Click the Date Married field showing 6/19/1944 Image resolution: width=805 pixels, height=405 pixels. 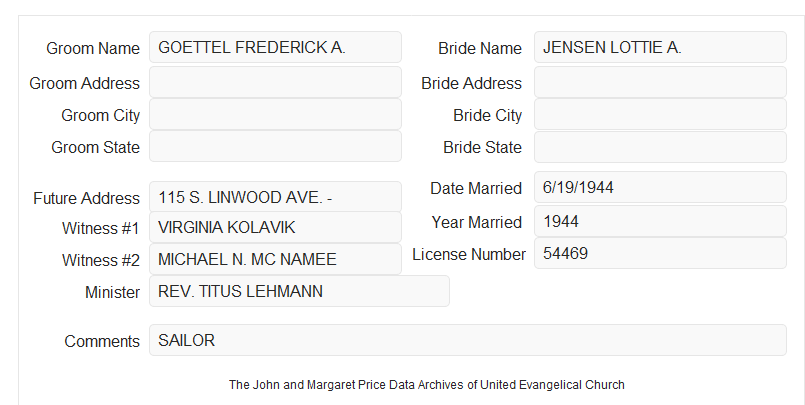point(660,187)
